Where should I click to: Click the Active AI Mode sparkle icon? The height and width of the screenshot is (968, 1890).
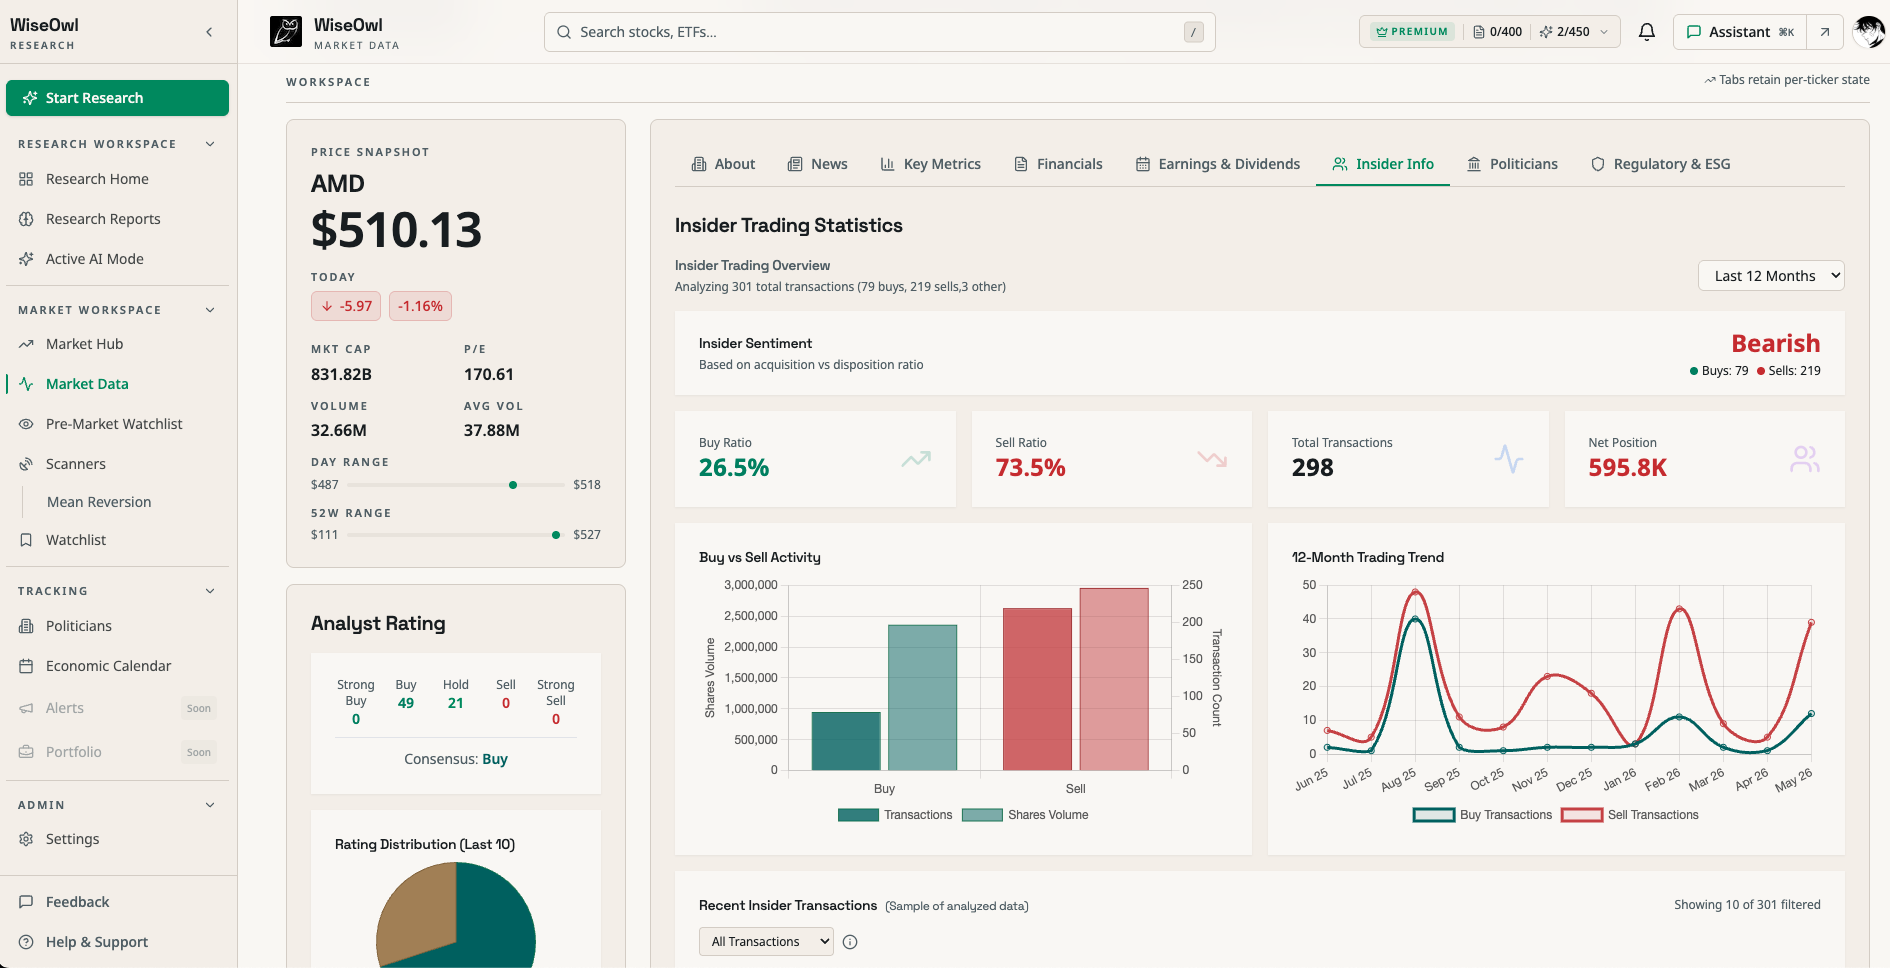click(26, 259)
